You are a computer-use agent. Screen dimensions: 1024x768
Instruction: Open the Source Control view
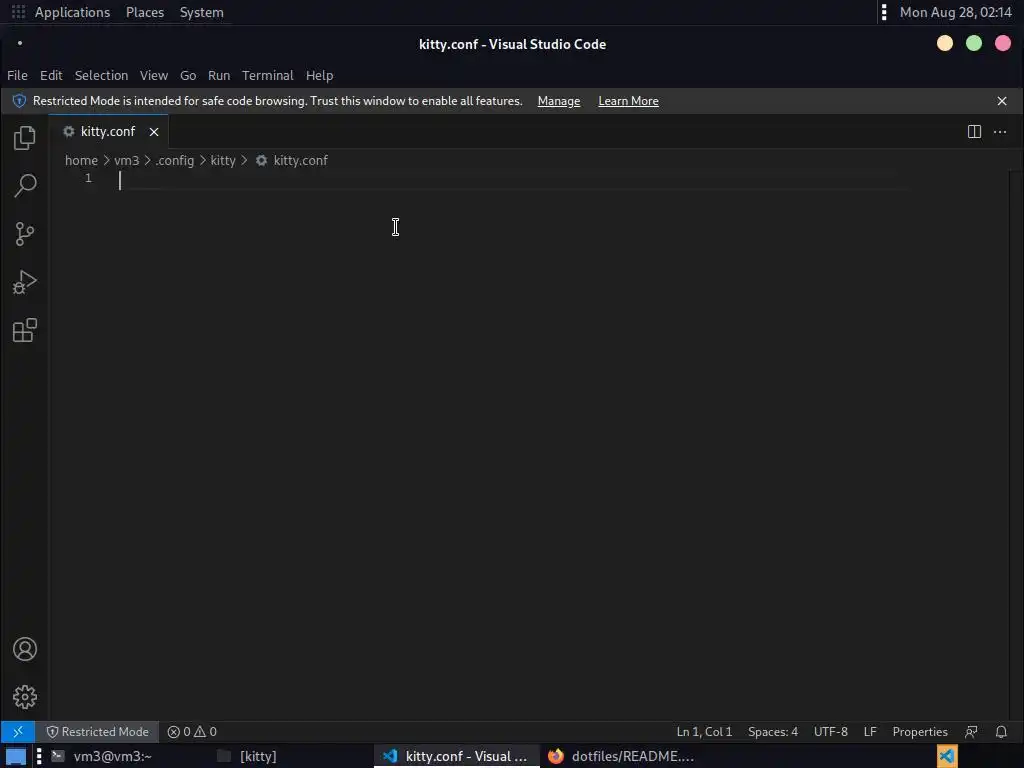[x=25, y=234]
